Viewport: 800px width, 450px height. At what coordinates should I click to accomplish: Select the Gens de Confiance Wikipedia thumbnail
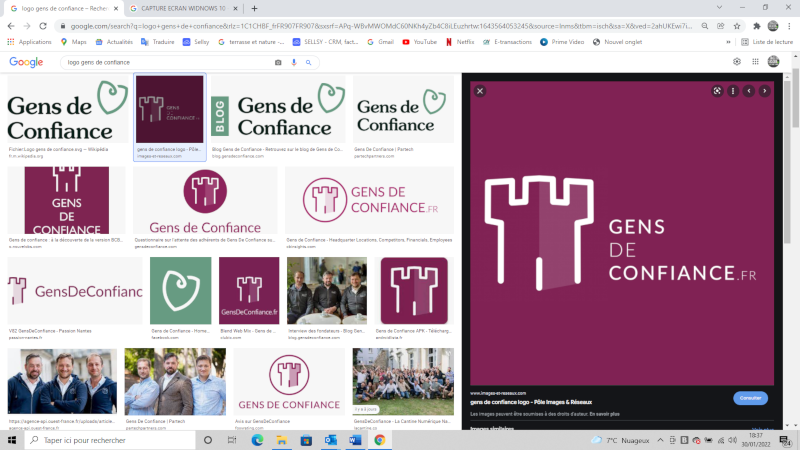(x=69, y=109)
